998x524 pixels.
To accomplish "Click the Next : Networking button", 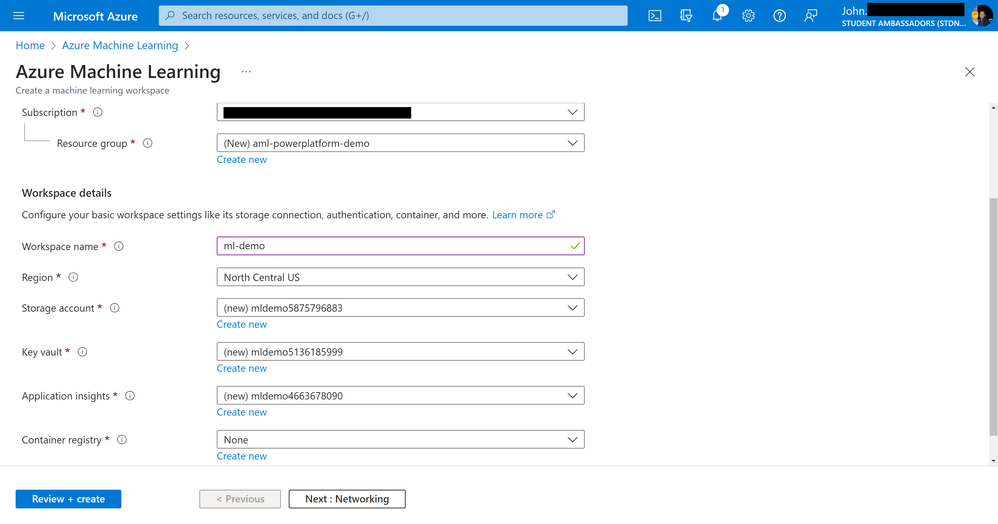I will tap(347, 499).
